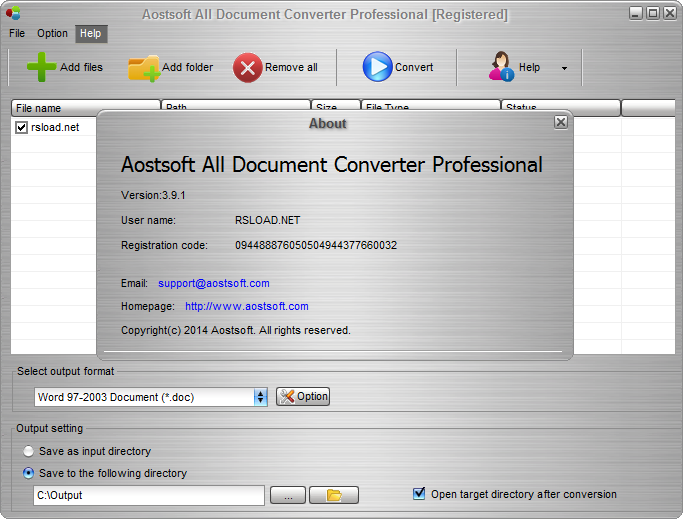Open the Help toolbar button
The height and width of the screenshot is (519, 683).
[x=516, y=67]
